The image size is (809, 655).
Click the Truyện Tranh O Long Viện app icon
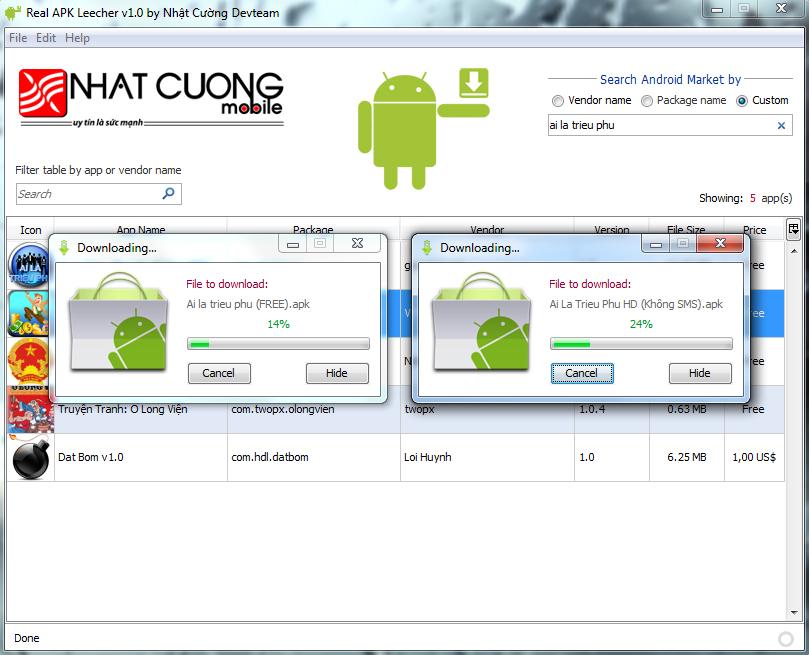tap(29, 410)
